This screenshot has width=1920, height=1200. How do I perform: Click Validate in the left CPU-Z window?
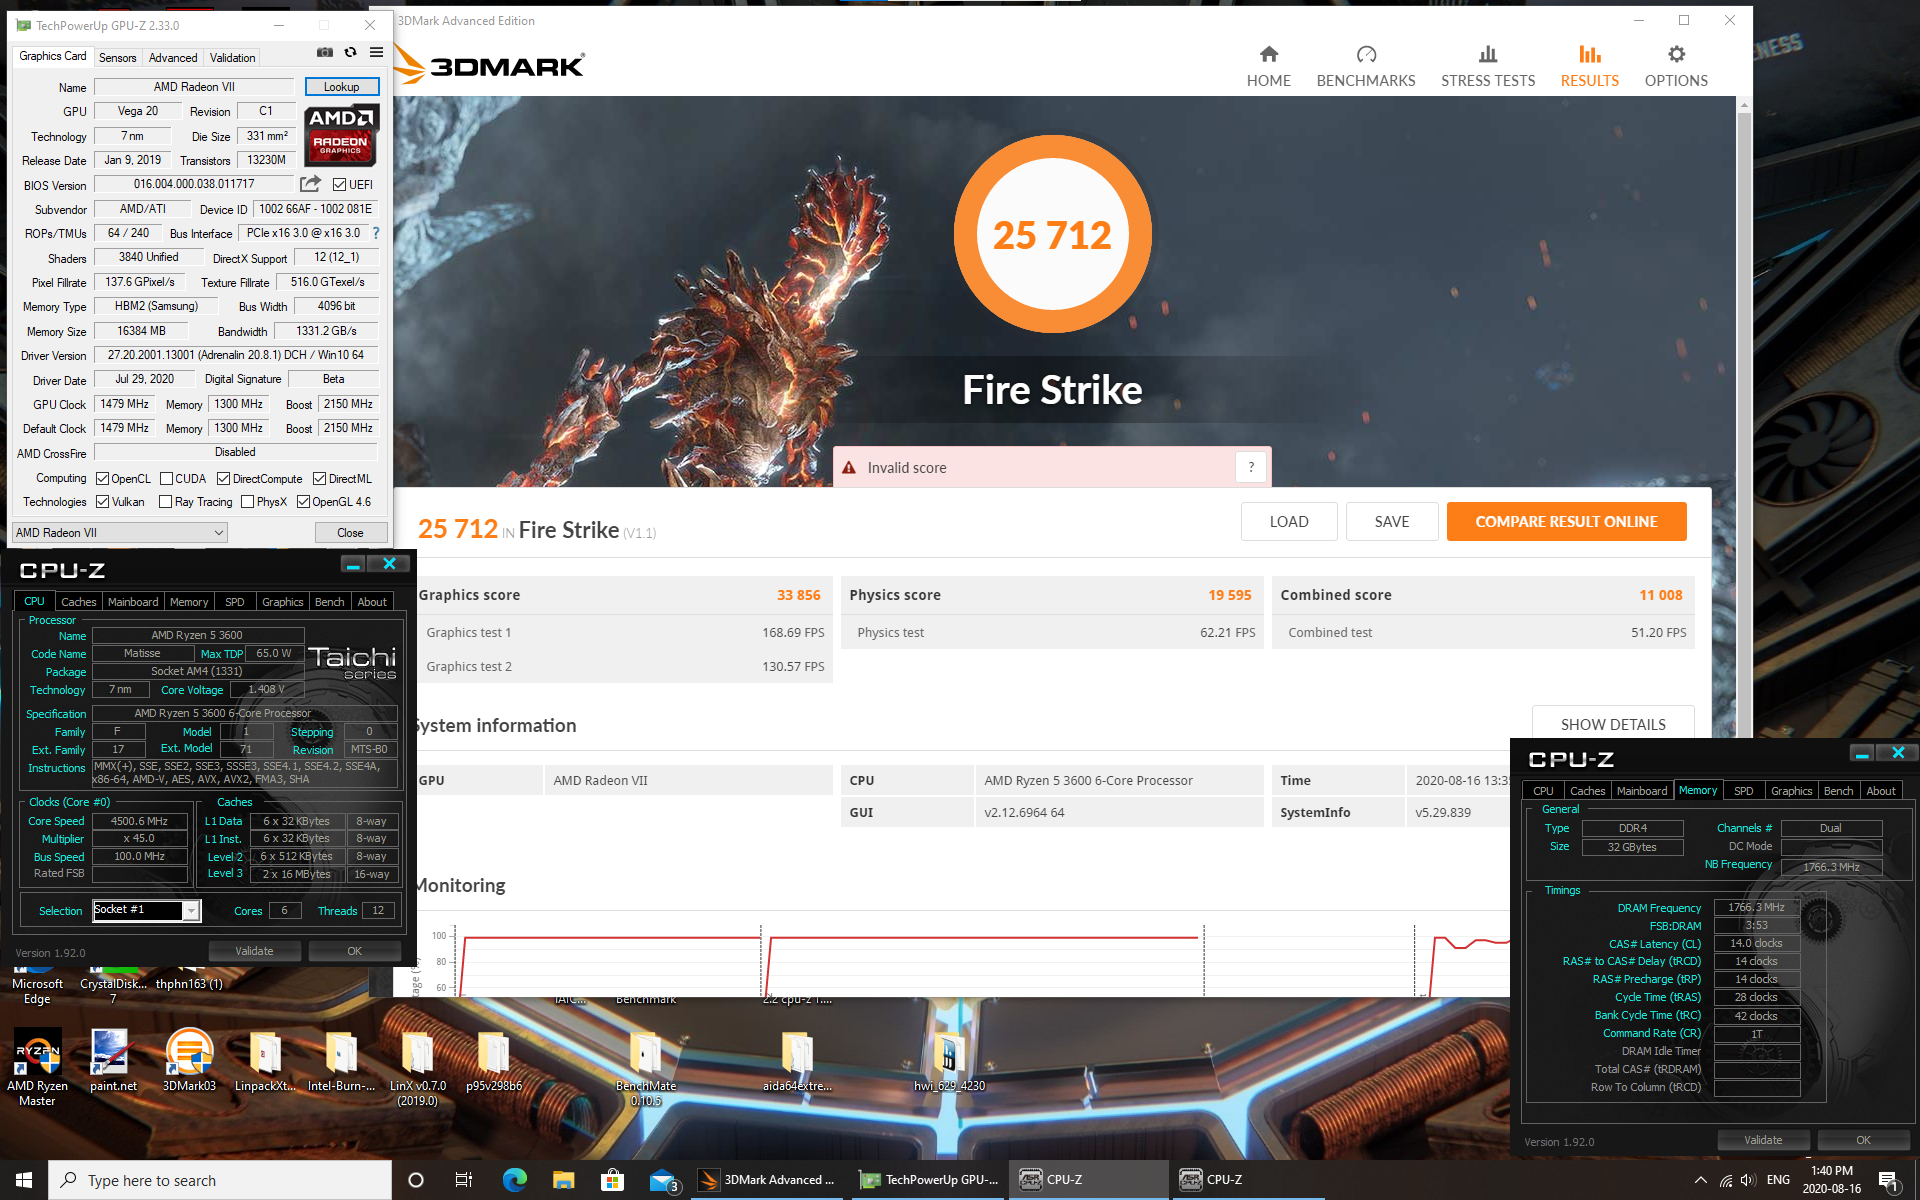(254, 951)
